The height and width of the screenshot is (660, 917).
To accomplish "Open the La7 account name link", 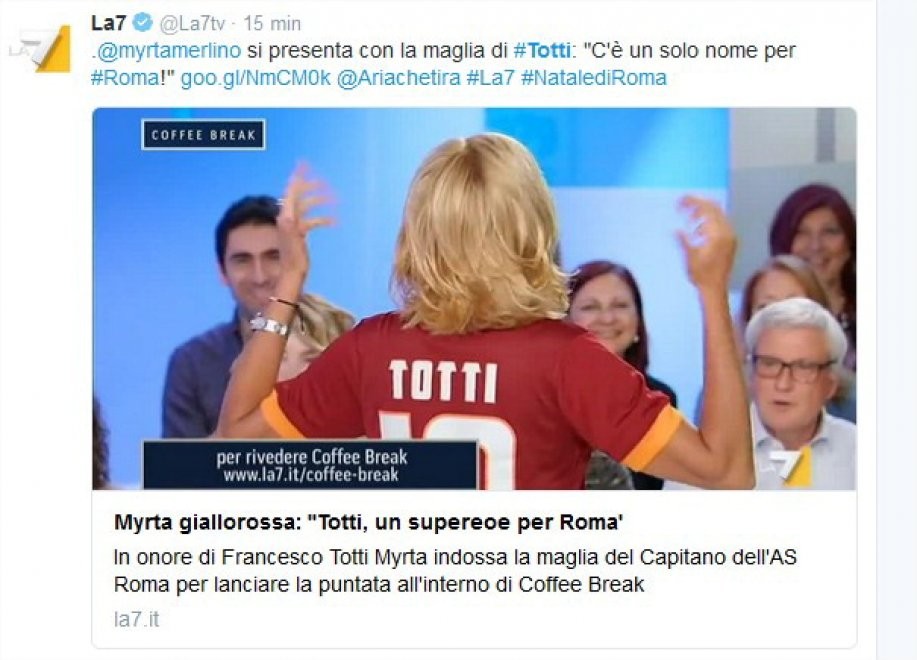I will [109, 23].
